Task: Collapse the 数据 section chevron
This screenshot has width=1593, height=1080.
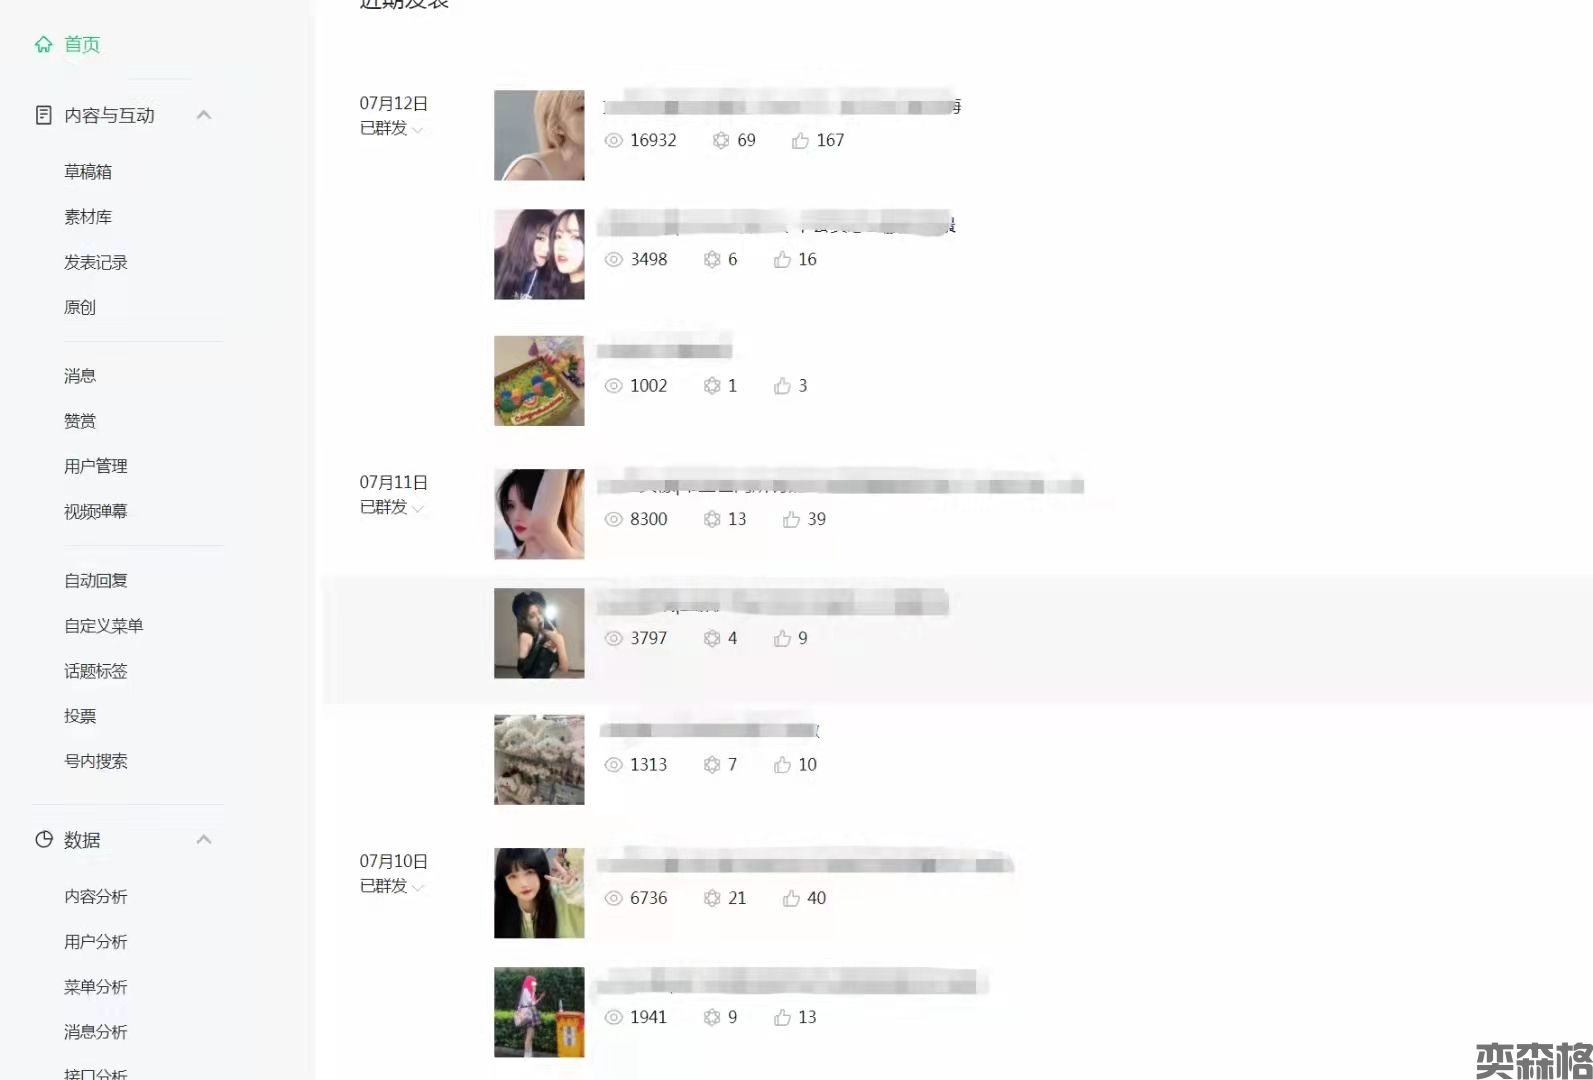Action: (x=204, y=839)
